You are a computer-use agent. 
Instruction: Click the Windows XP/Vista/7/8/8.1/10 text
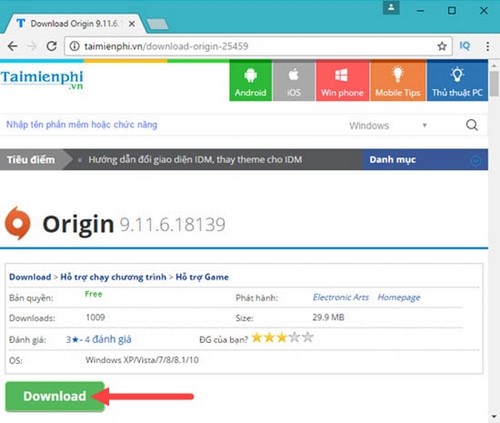coord(142,360)
